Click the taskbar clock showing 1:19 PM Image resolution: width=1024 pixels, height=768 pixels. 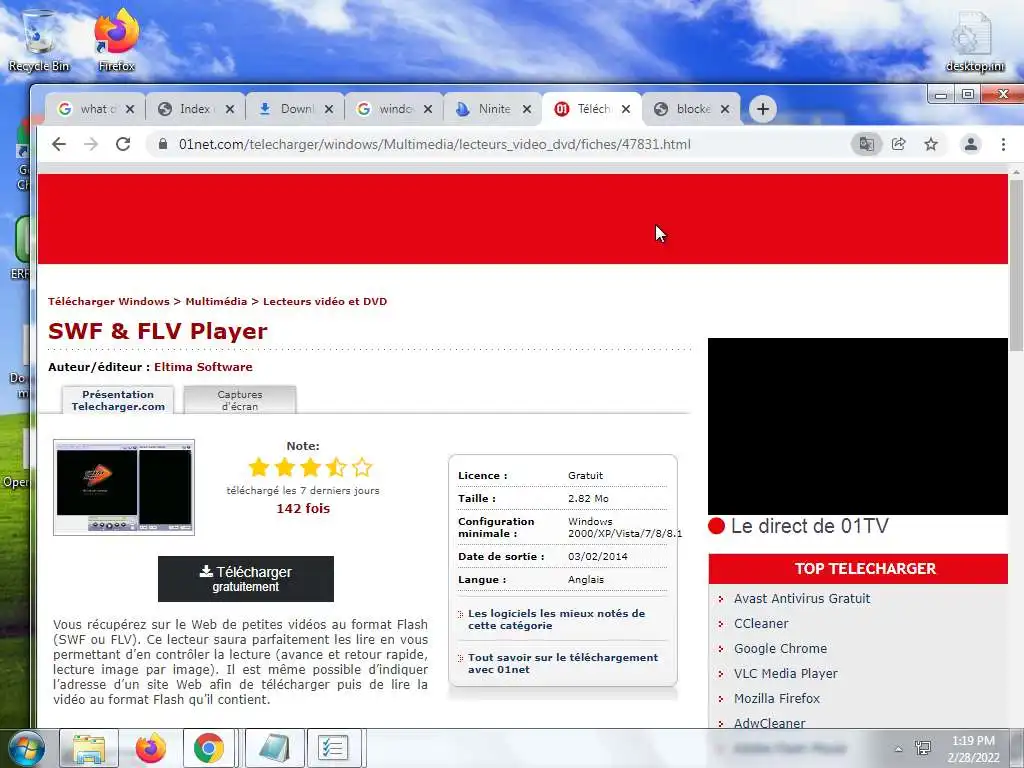(974, 749)
